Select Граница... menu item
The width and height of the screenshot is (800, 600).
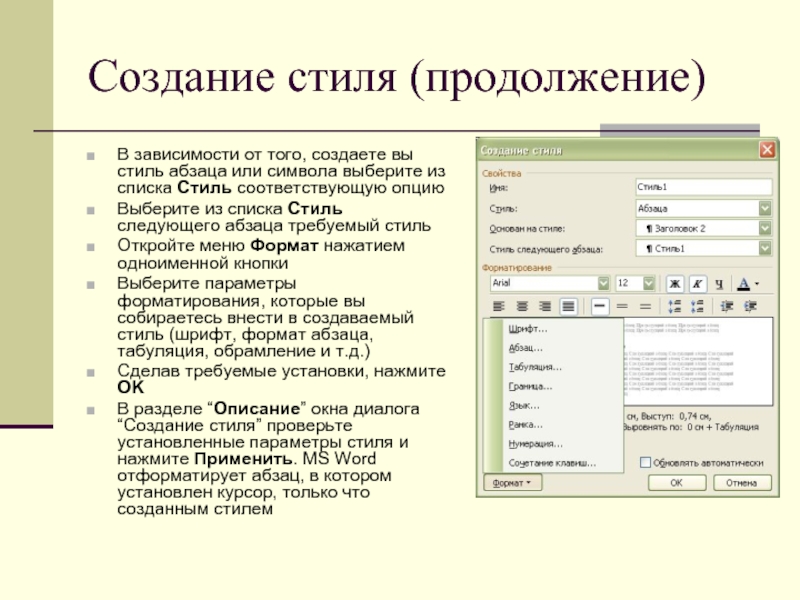tap(530, 386)
